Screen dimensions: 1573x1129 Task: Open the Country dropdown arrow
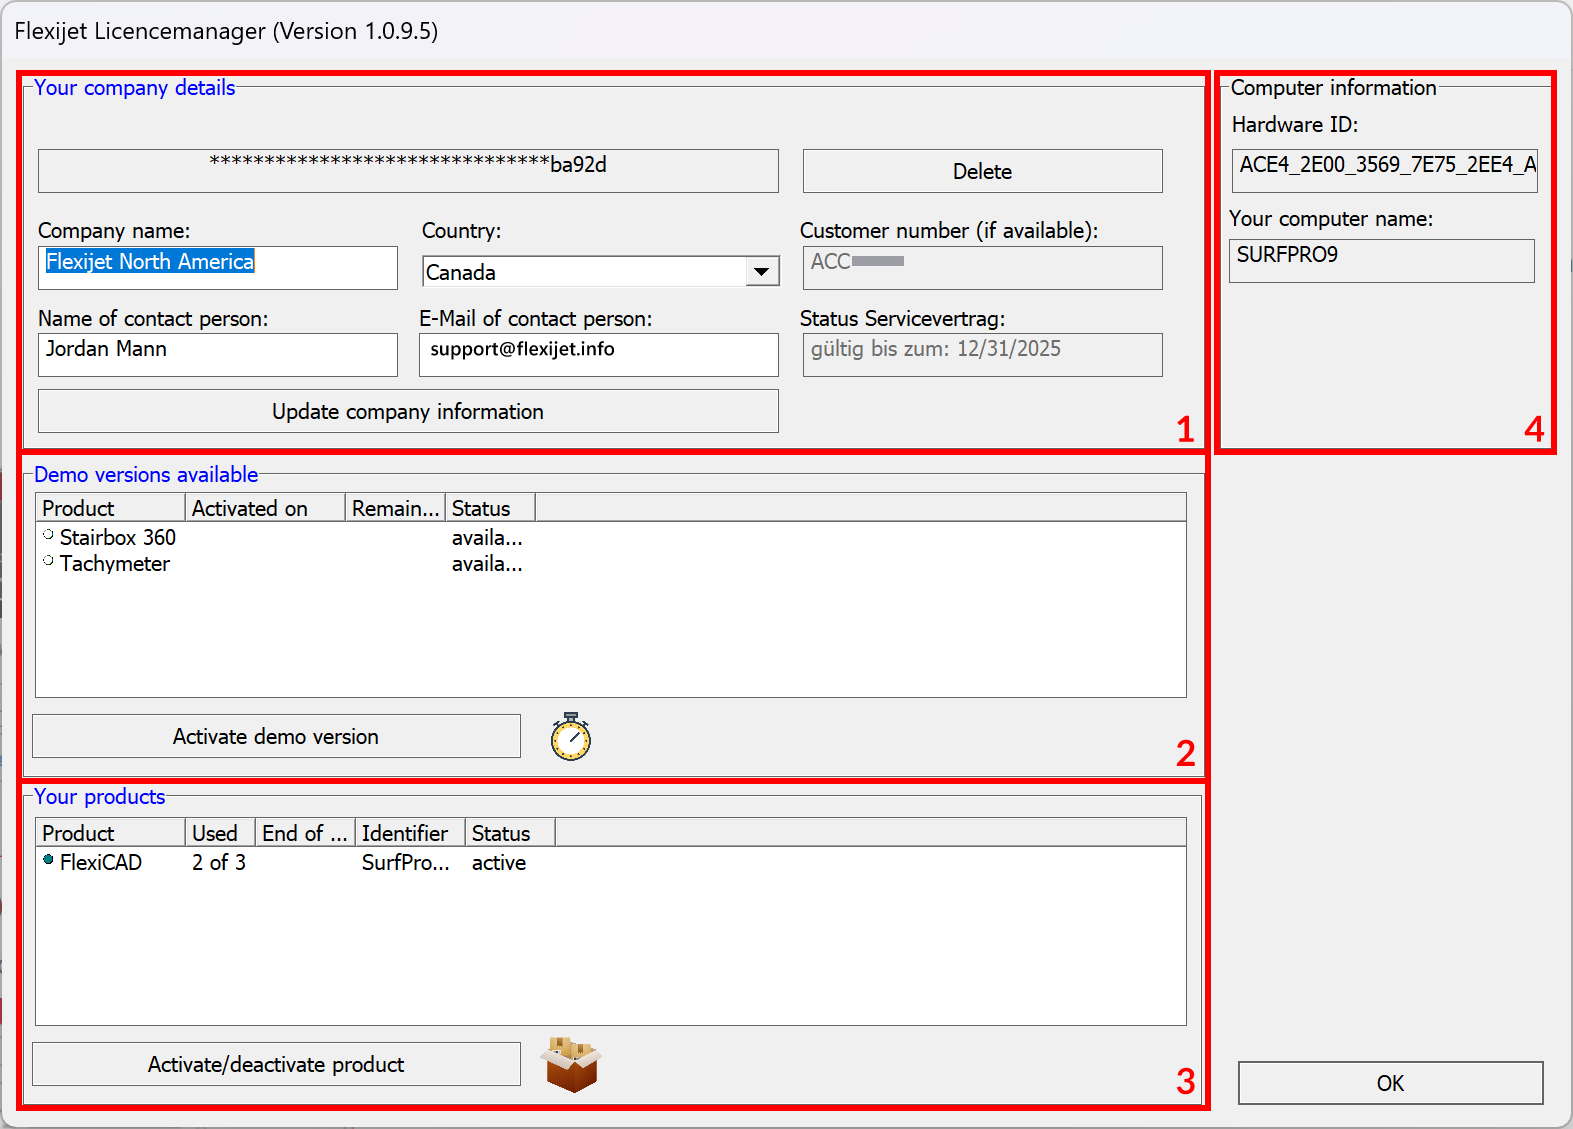pos(762,272)
